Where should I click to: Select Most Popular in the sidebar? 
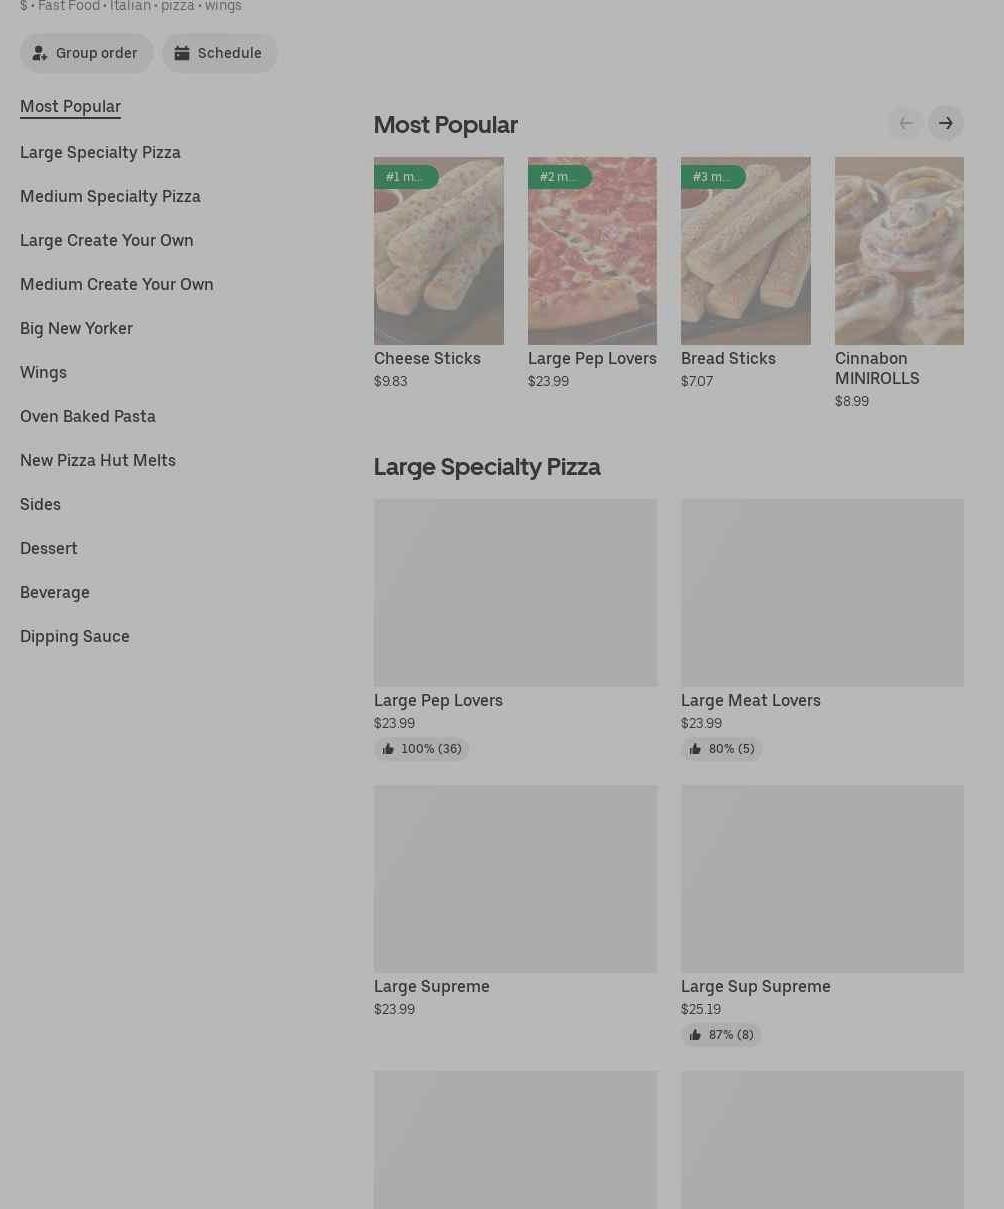pos(70,106)
